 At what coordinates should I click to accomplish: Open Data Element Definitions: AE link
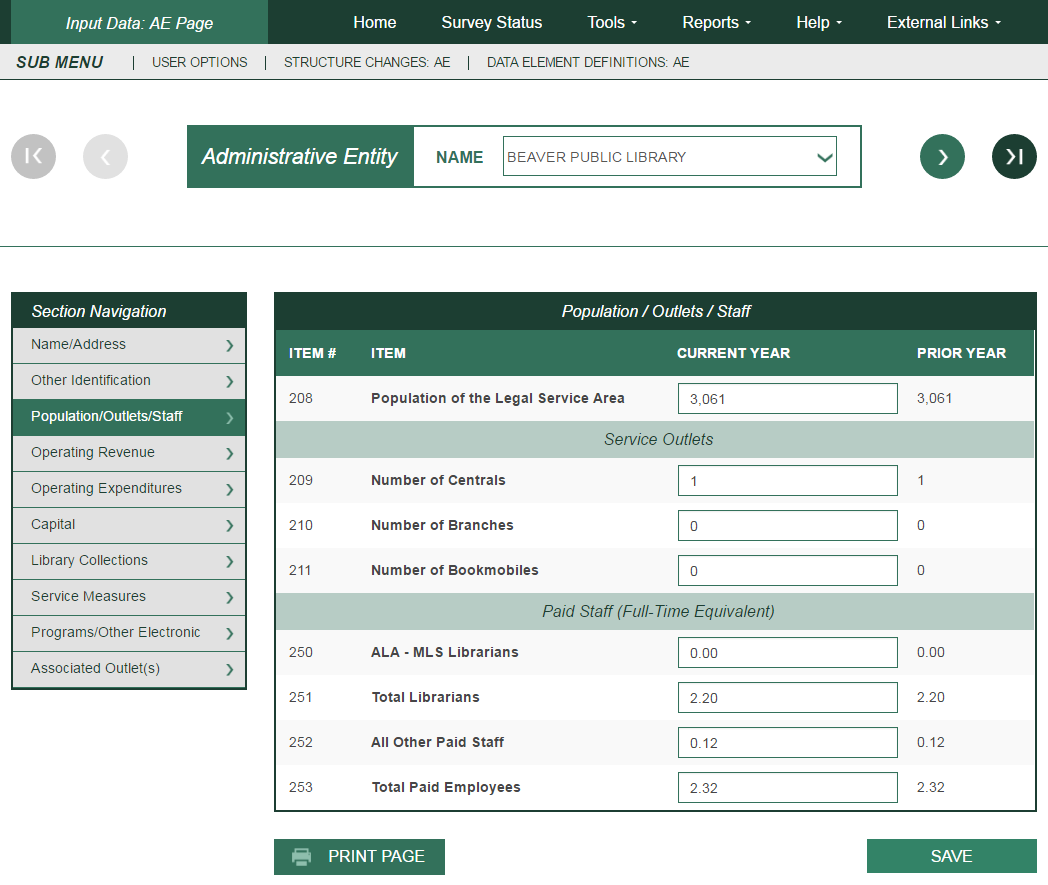point(587,62)
